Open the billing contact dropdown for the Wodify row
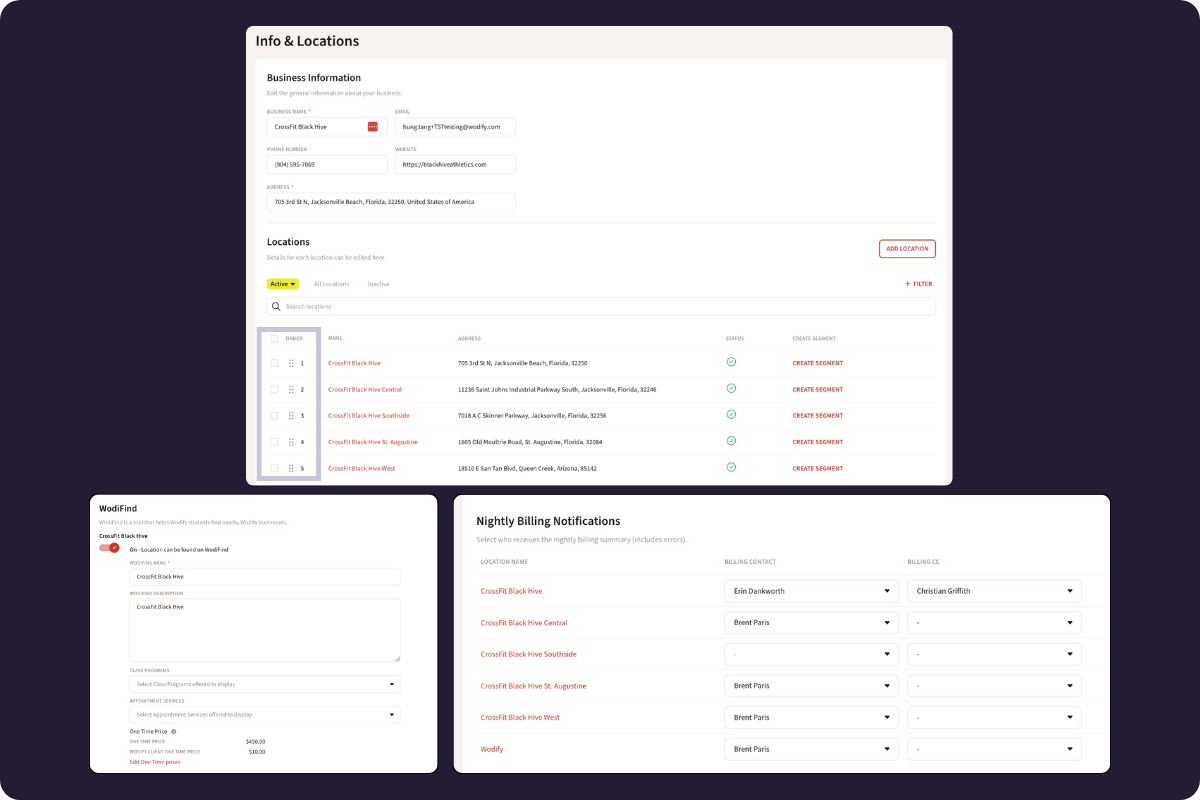 tap(811, 749)
